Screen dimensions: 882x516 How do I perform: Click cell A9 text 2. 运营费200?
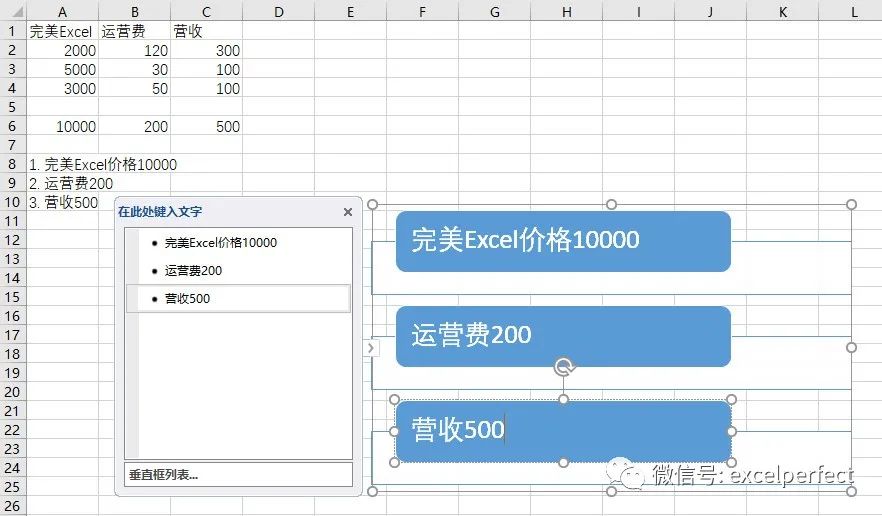[x=71, y=183]
